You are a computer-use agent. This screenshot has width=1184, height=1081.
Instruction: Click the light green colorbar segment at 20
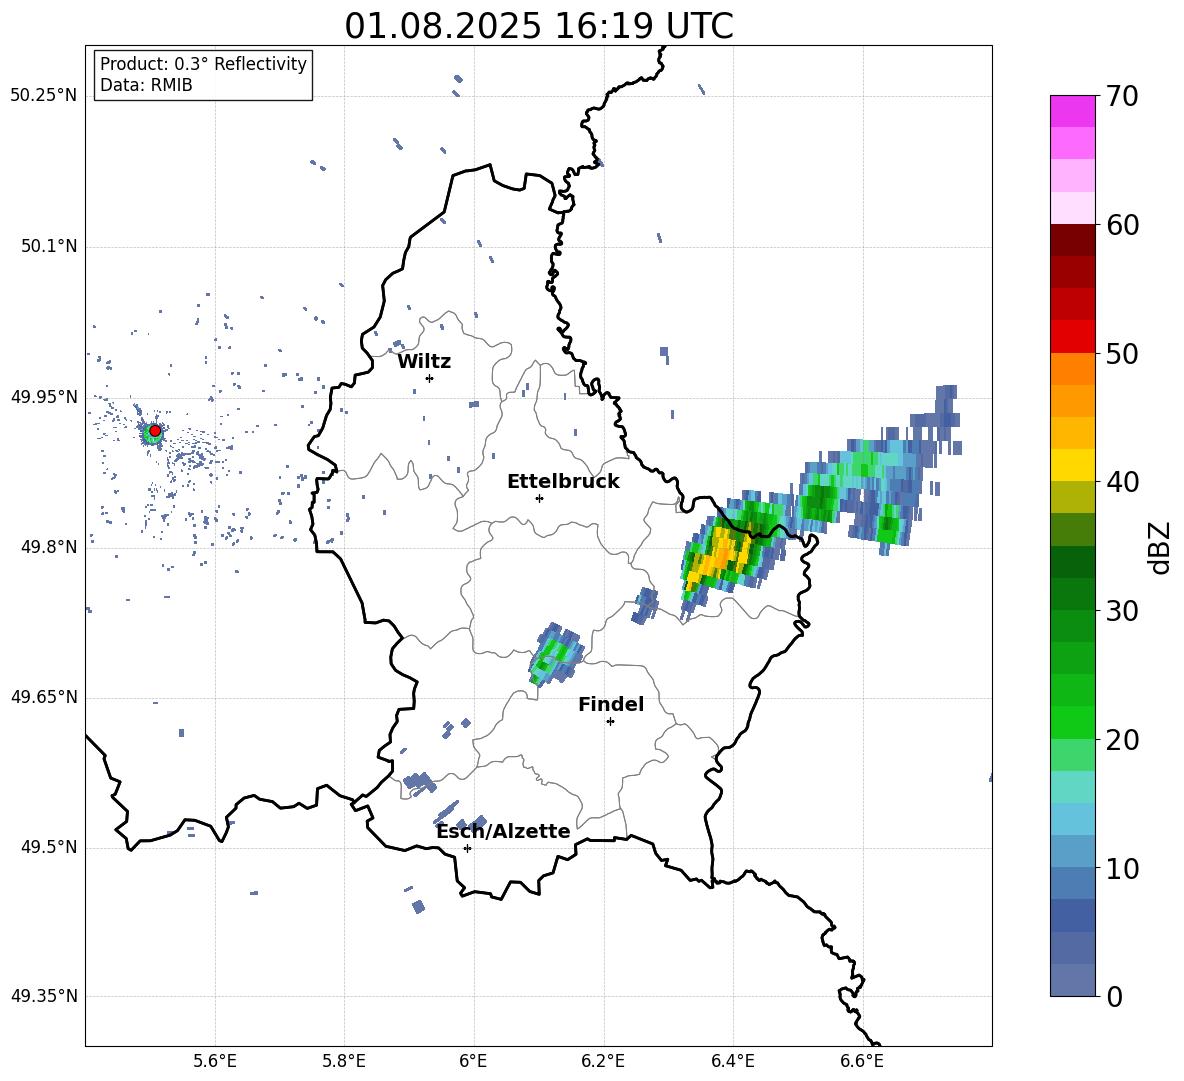coord(1072,755)
